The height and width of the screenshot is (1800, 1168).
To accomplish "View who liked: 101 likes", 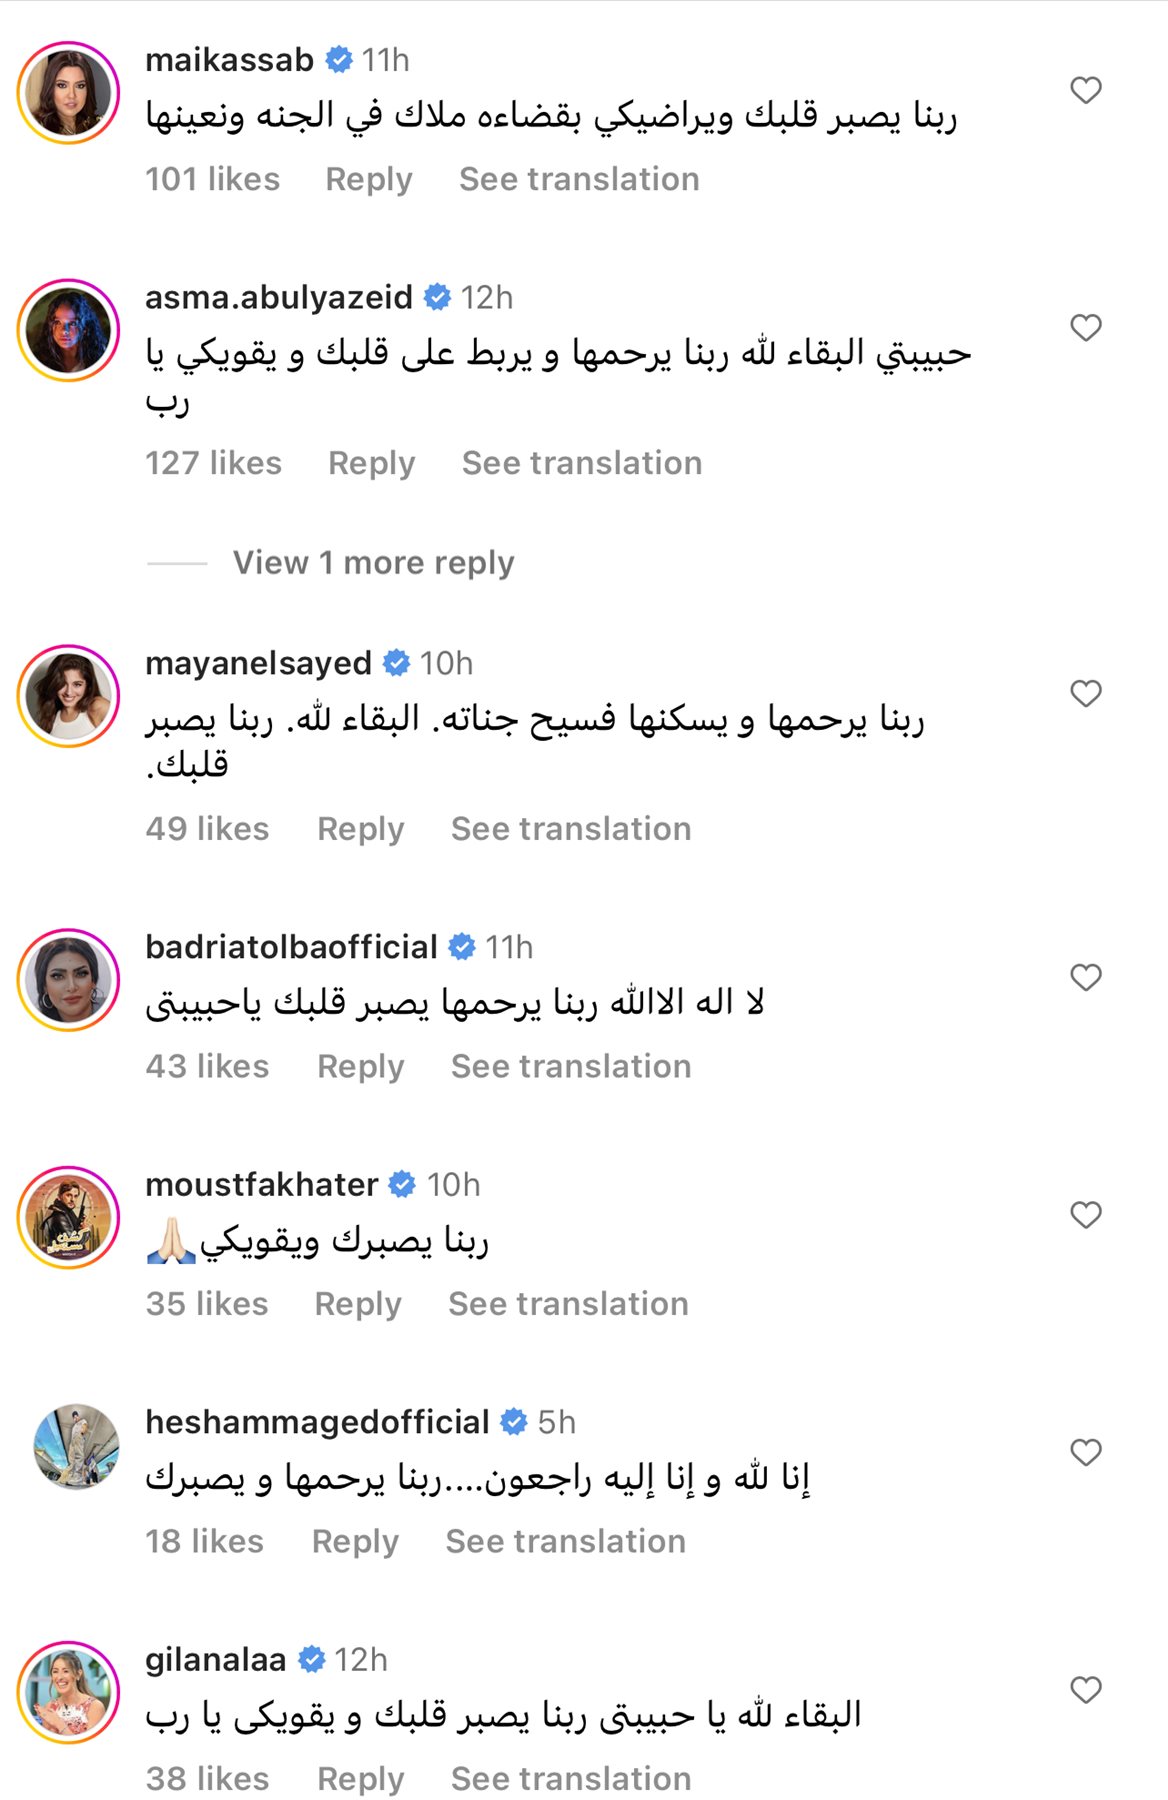I will [212, 179].
